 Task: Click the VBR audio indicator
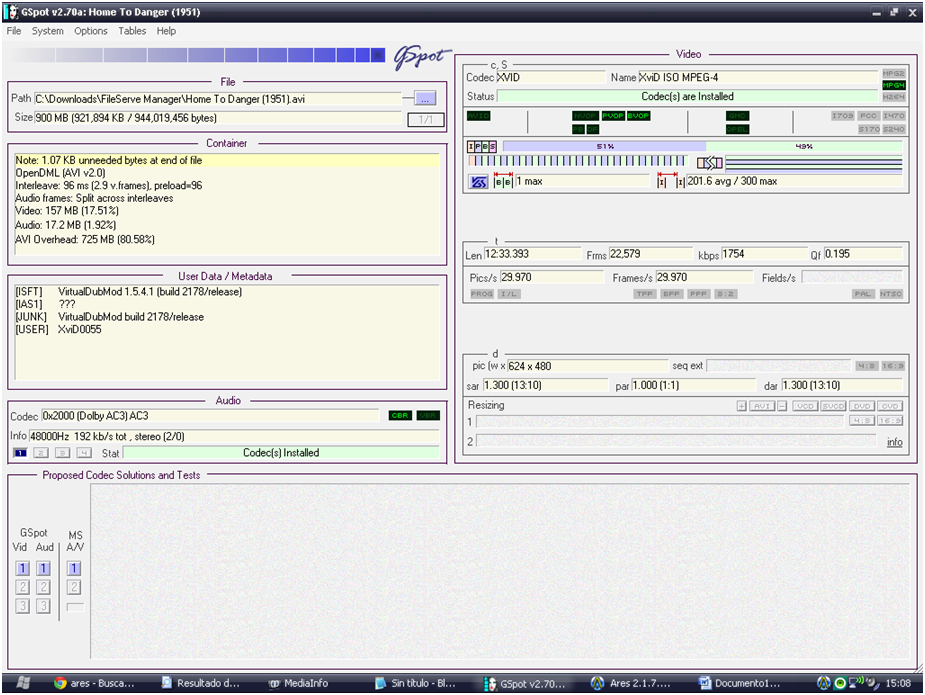click(428, 415)
